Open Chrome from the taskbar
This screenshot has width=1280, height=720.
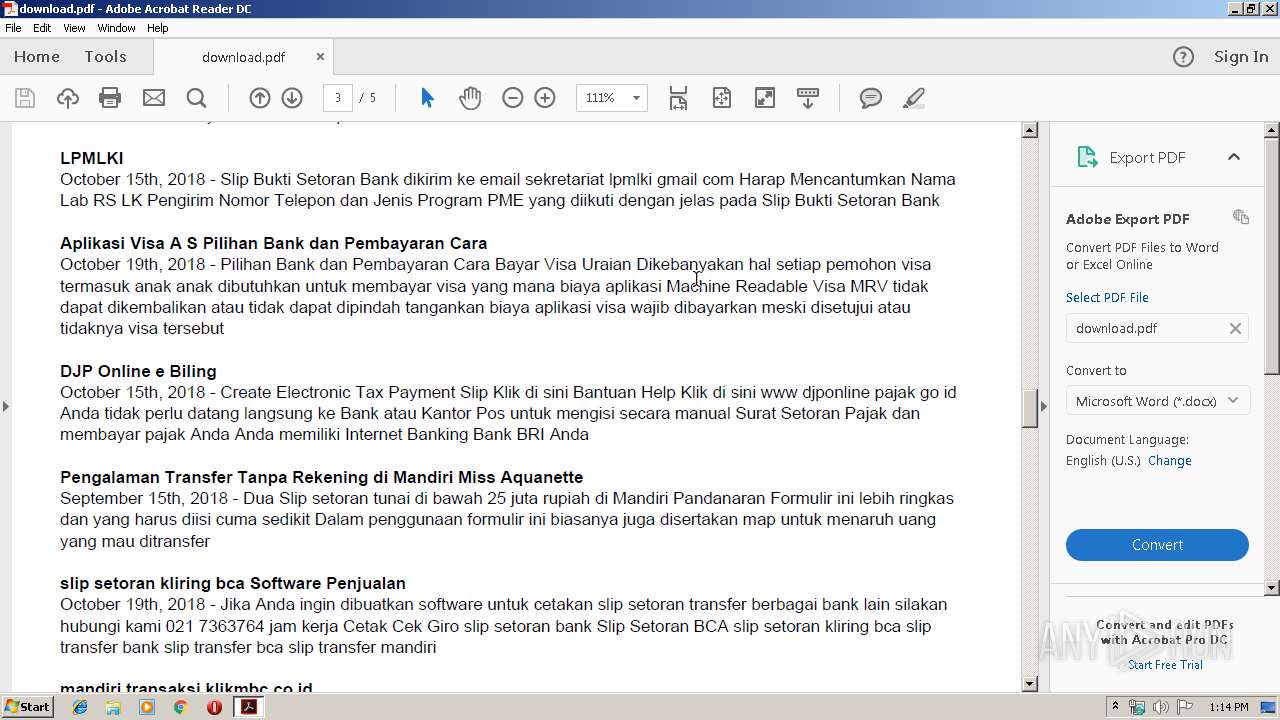[x=180, y=707]
